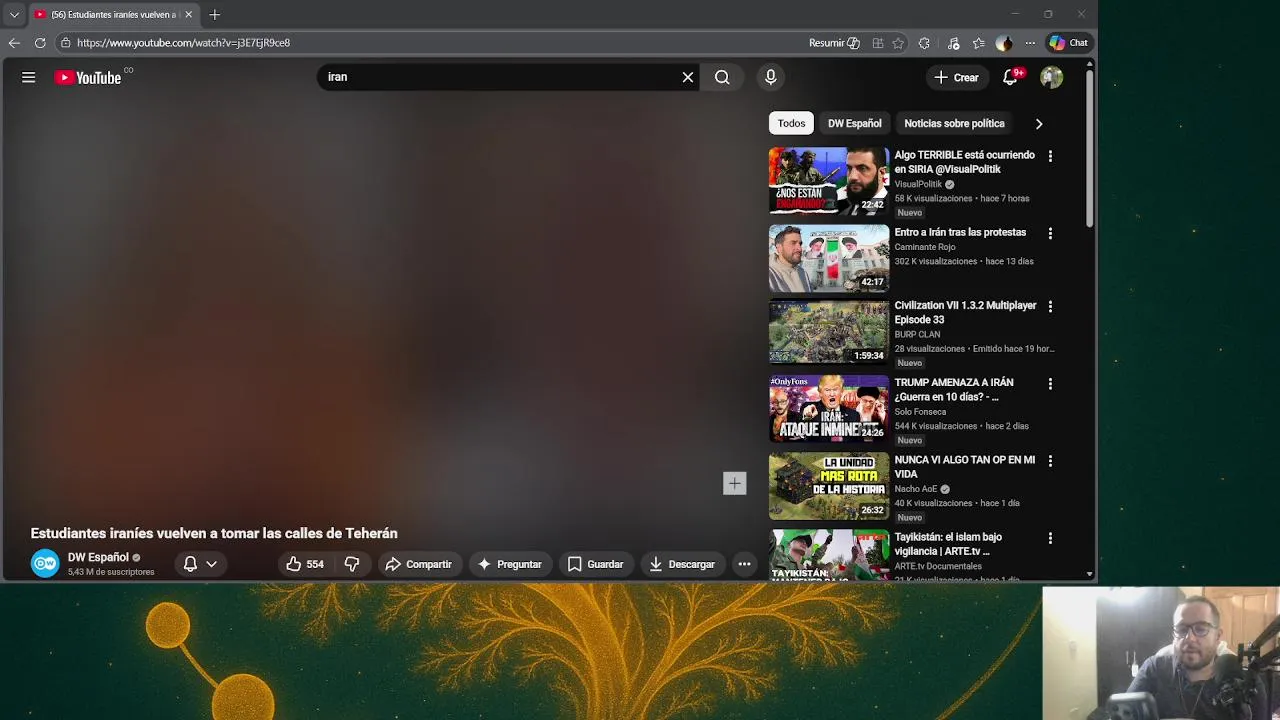Select the Noticias sobre política chip
The image size is (1280, 720).
click(954, 123)
